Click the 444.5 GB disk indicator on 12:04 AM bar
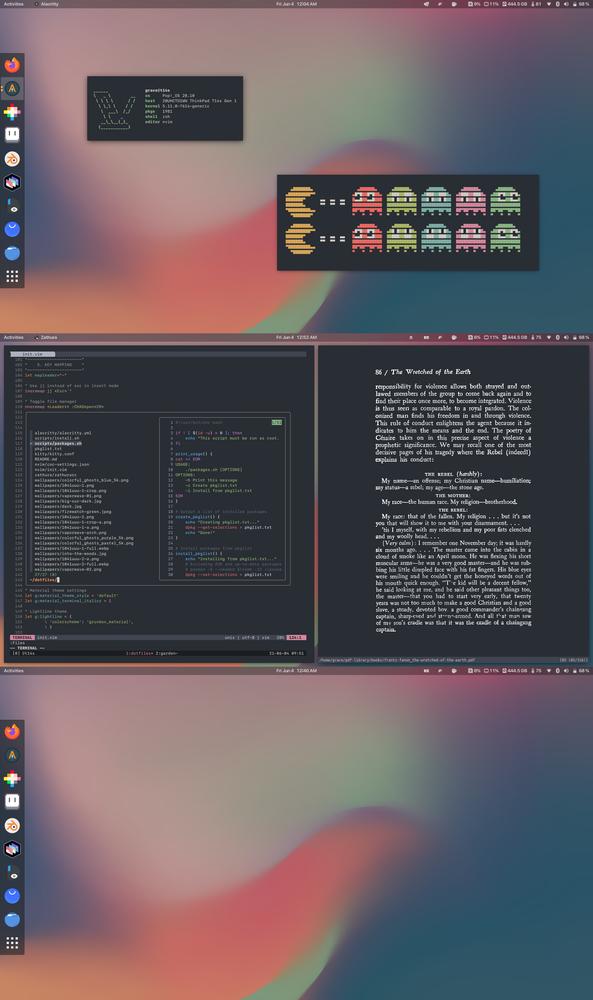The image size is (593, 1000). pos(515,4)
